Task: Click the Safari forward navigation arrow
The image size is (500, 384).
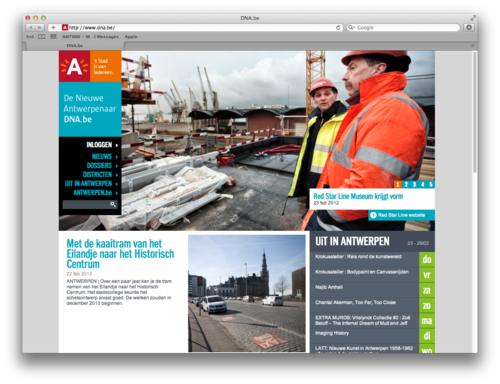Action: coord(40,27)
